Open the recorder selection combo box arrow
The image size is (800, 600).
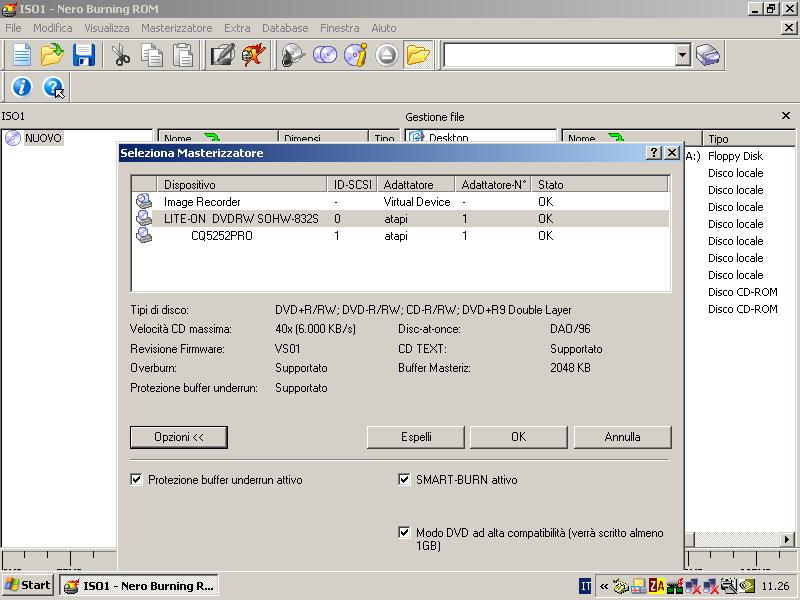[683, 55]
